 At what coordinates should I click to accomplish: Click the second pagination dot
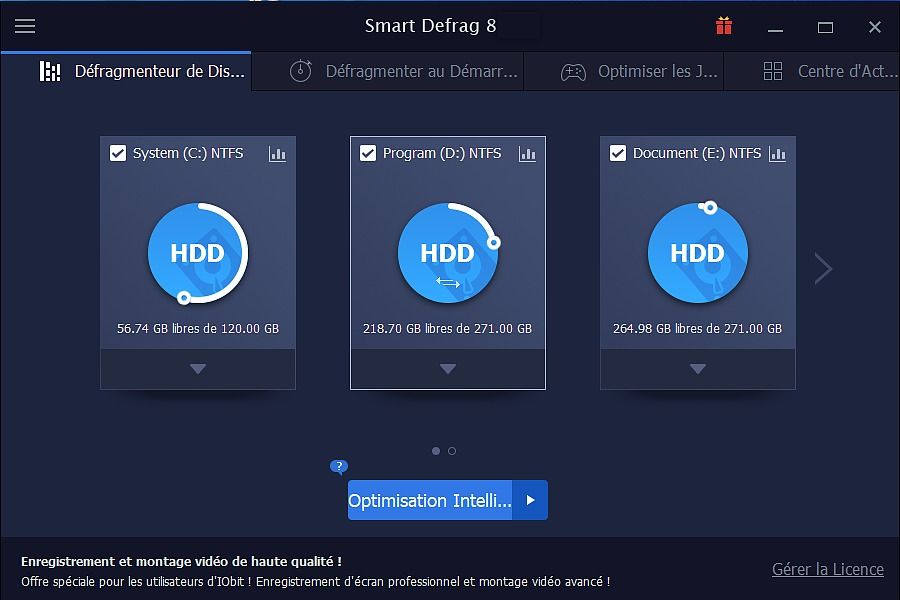click(x=452, y=451)
